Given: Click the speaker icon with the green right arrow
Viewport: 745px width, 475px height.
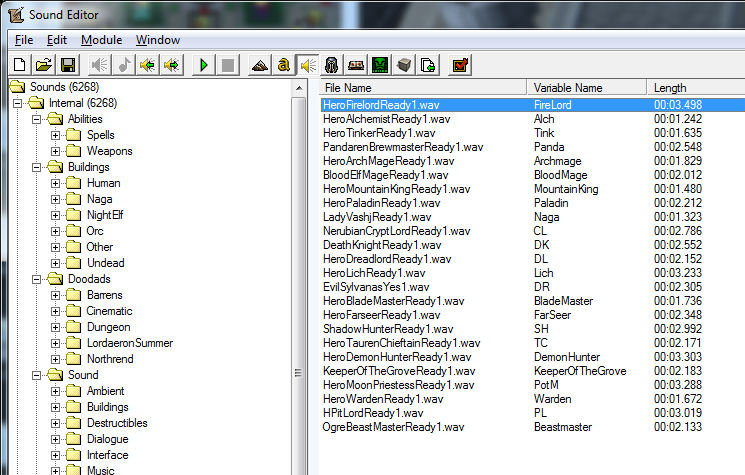Looking at the screenshot, I should pos(172,65).
